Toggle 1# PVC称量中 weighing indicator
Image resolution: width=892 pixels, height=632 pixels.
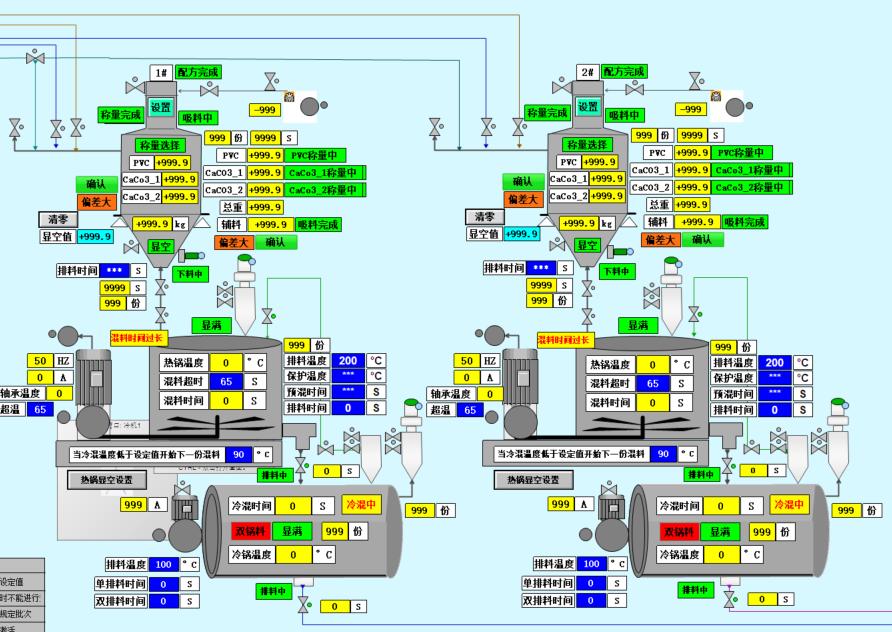(x=314, y=155)
